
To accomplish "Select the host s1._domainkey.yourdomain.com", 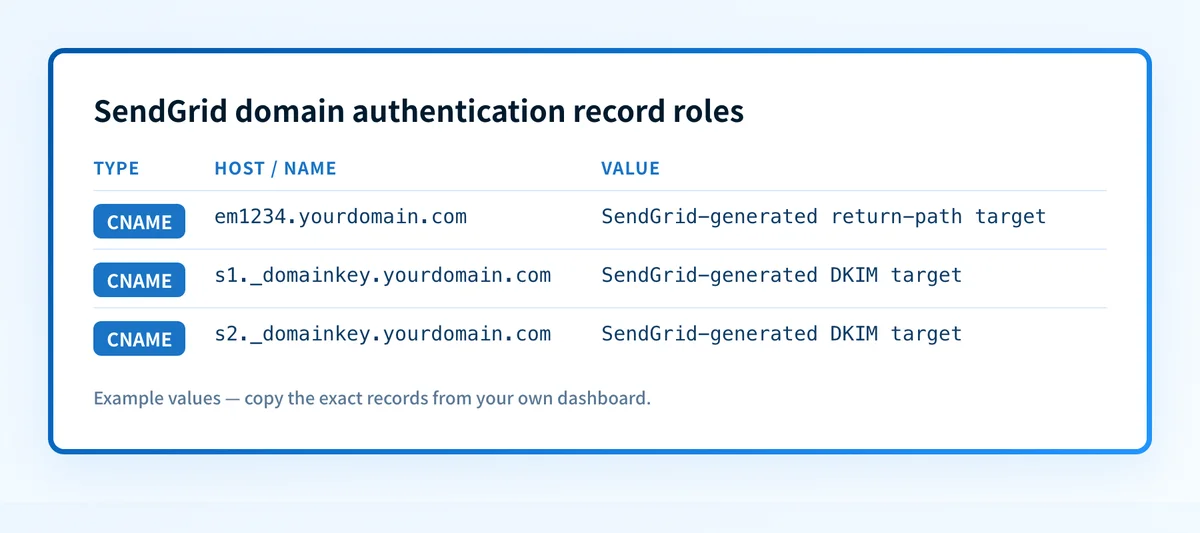I will click(383, 275).
